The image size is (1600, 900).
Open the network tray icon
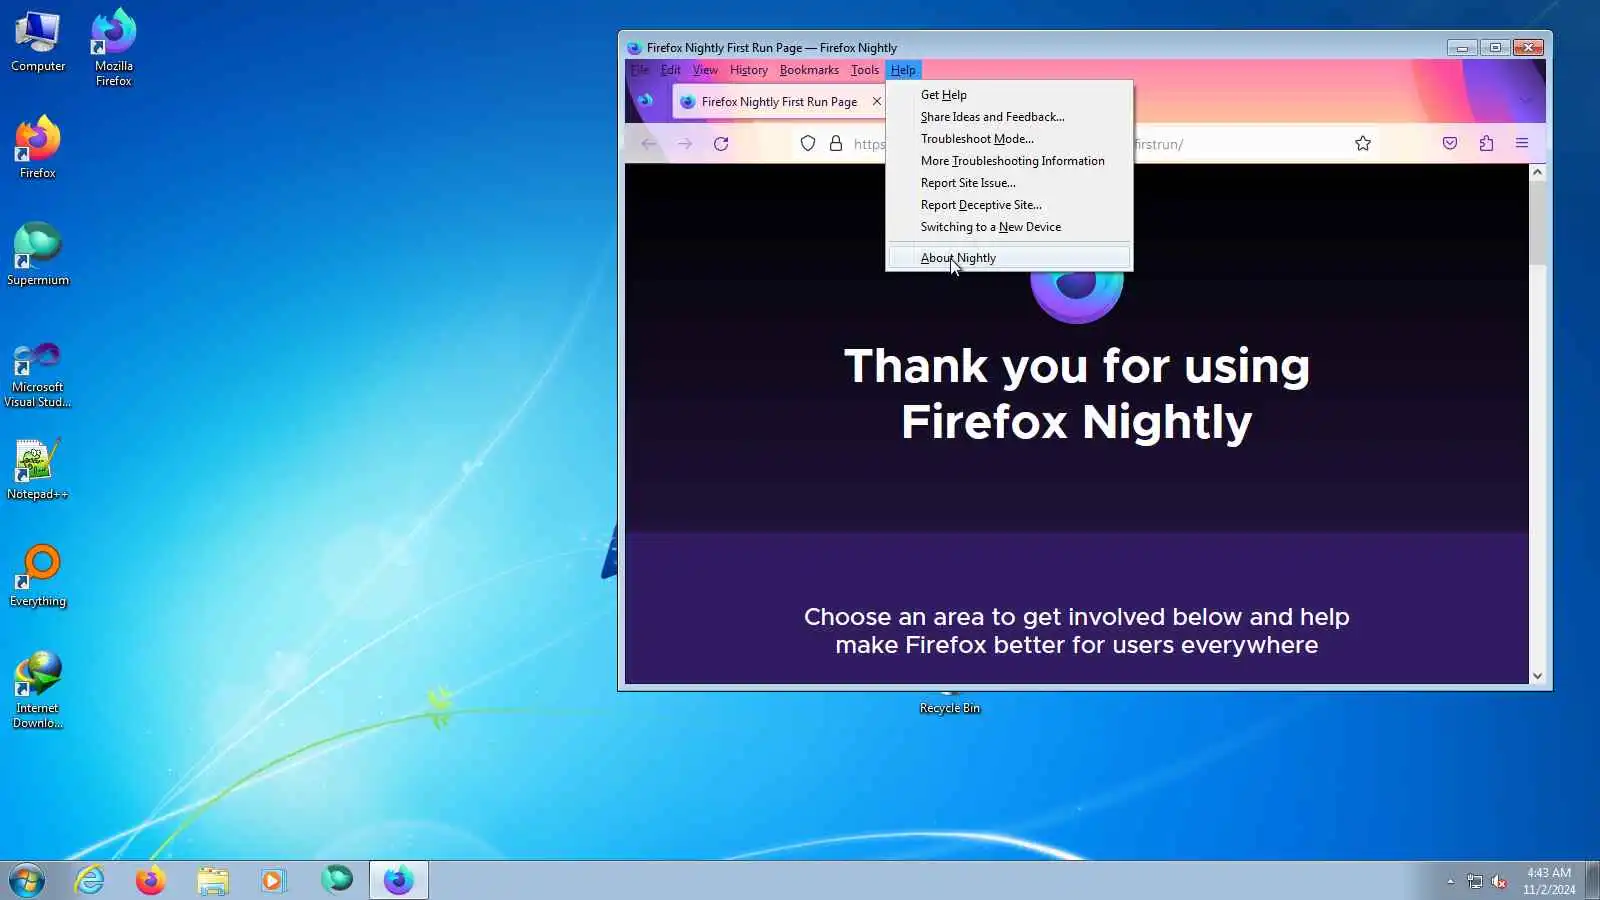pyautogui.click(x=1475, y=881)
